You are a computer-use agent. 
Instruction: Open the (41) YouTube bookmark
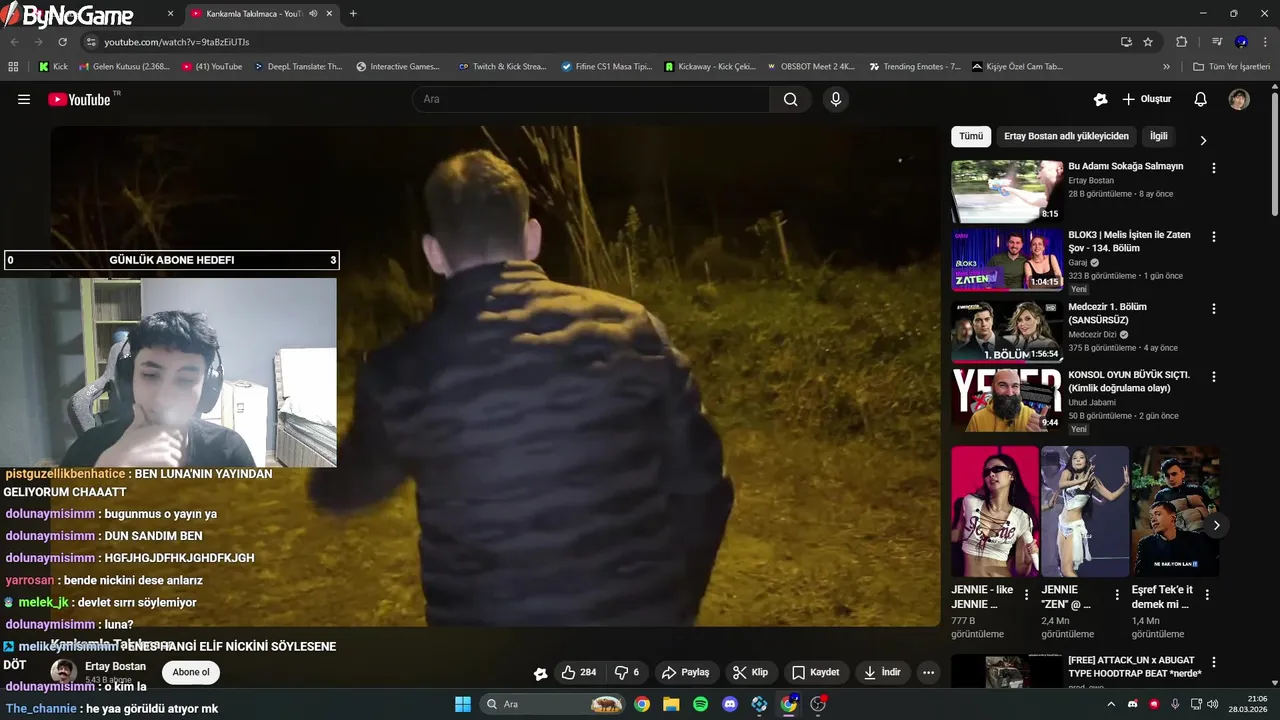click(212, 67)
